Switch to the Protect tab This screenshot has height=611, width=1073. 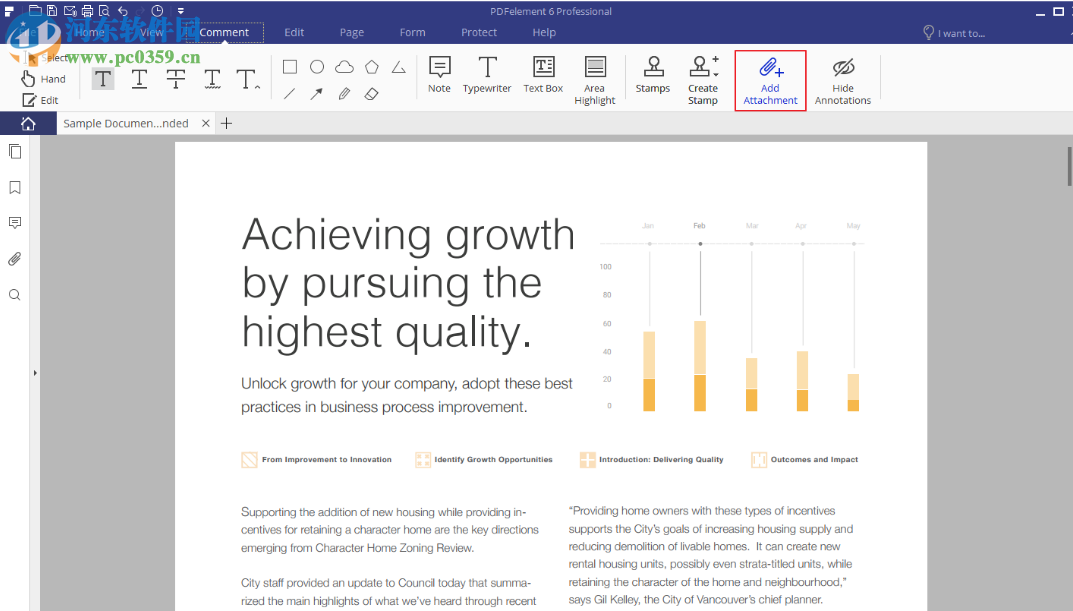point(479,32)
